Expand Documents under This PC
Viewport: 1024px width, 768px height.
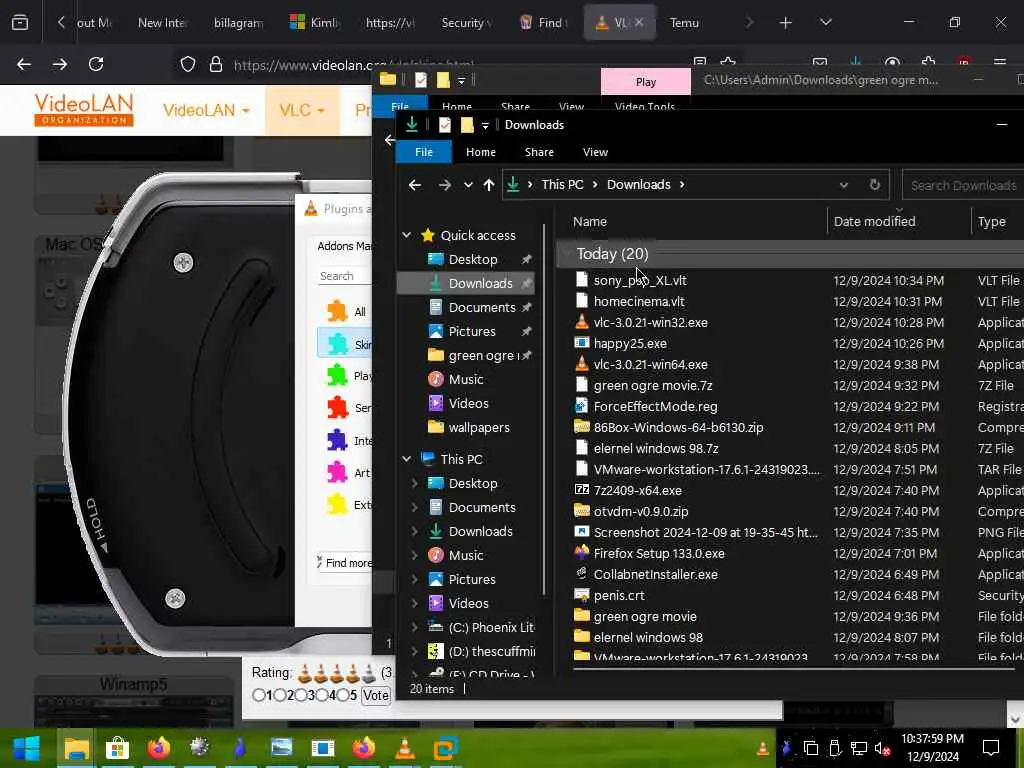pos(414,507)
